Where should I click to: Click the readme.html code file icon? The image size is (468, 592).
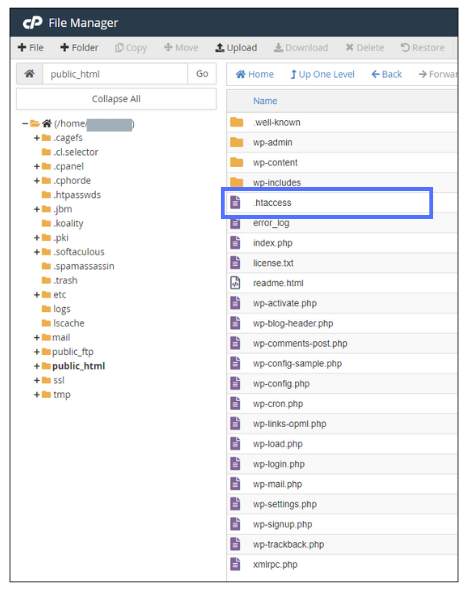pyautogui.click(x=235, y=283)
